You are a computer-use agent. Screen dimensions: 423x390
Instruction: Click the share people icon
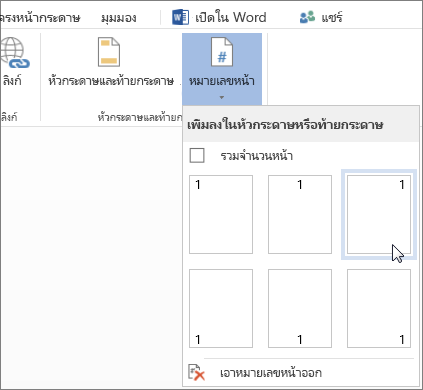tap(307, 17)
